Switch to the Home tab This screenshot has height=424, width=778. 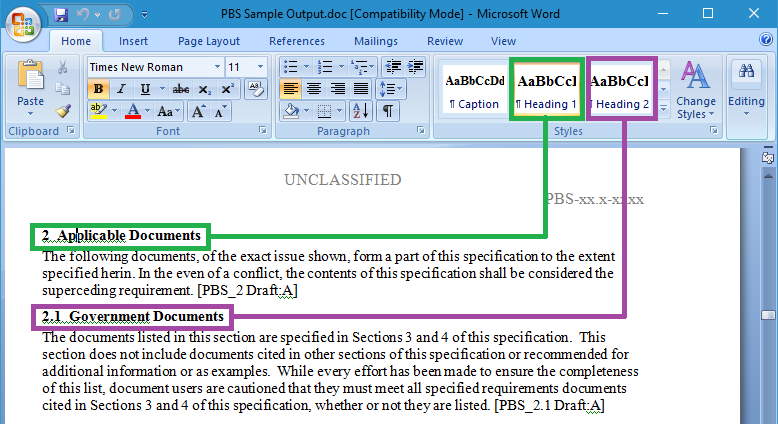(x=76, y=41)
